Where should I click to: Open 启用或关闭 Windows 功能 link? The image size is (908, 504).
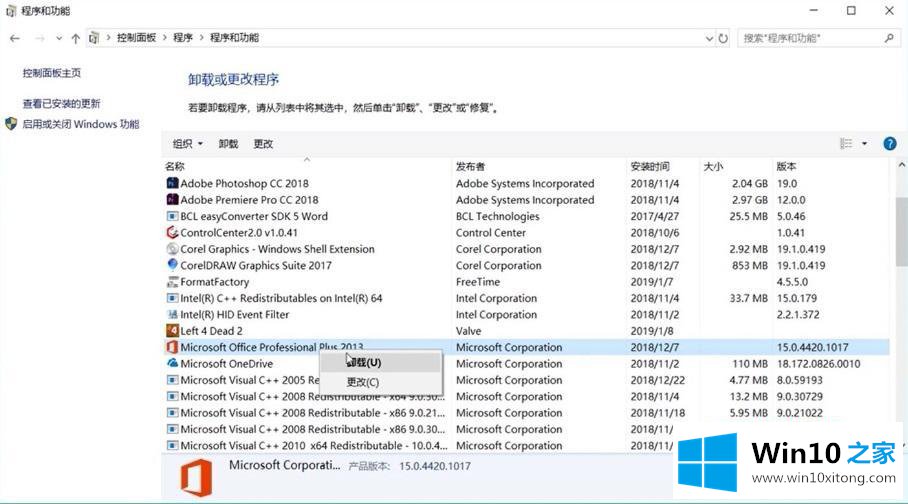click(80, 124)
